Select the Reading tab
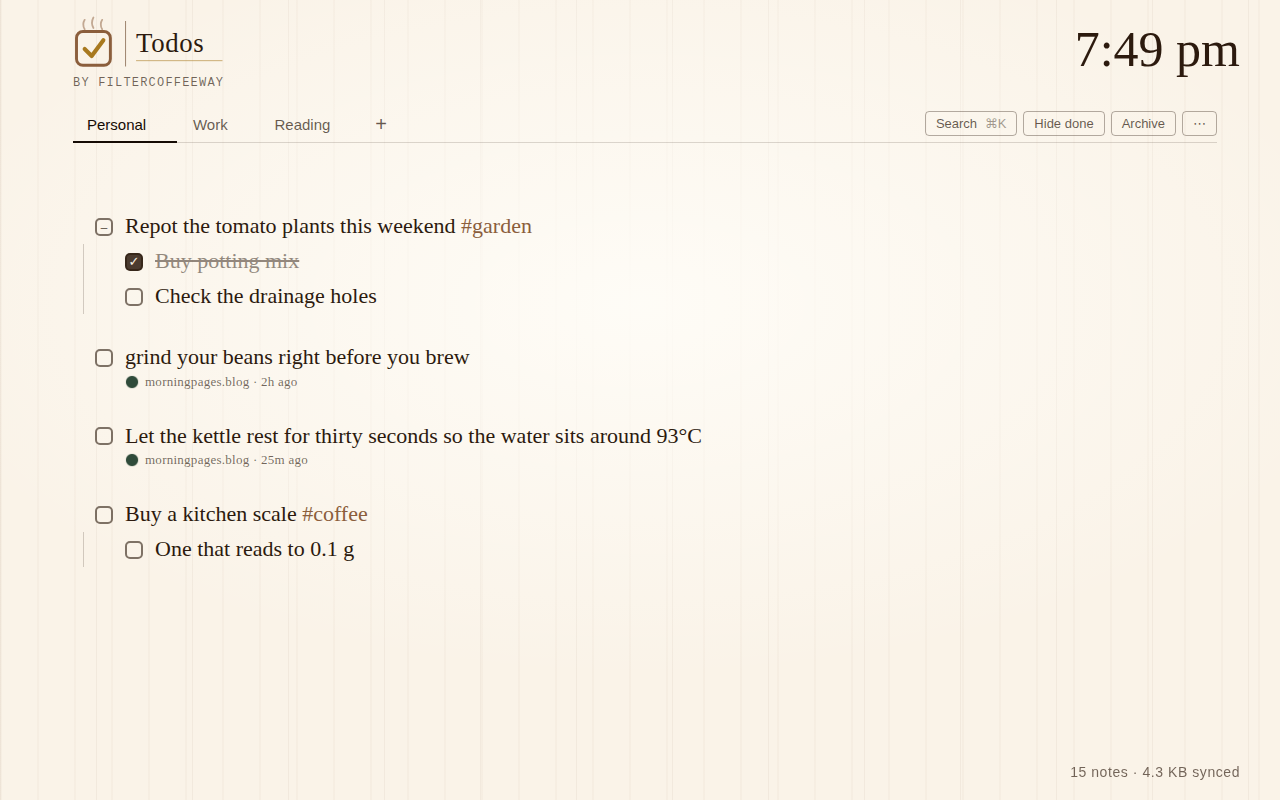The width and height of the screenshot is (1280, 800). coord(302,125)
